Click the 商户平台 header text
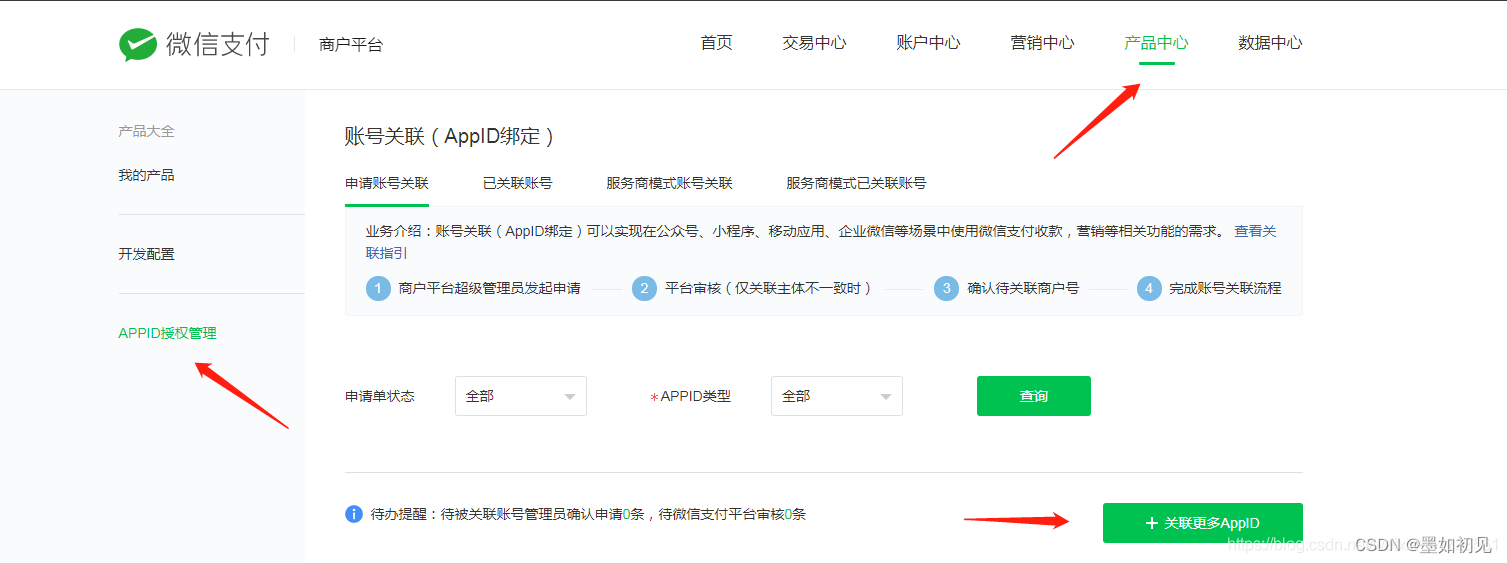This screenshot has width=1507, height=563. 351,44
